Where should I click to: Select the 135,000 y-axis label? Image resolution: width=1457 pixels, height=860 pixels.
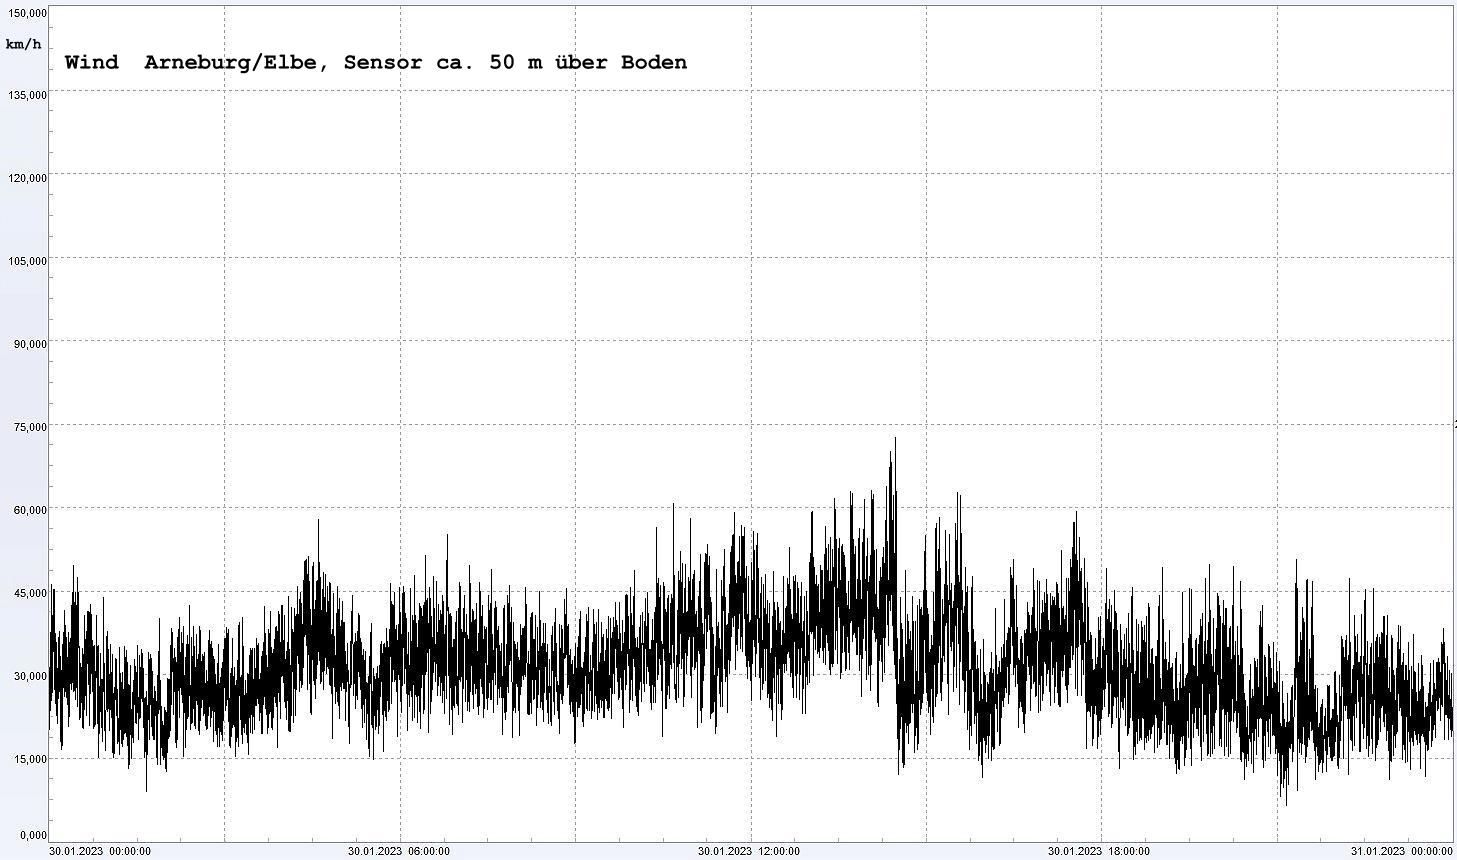coord(27,96)
